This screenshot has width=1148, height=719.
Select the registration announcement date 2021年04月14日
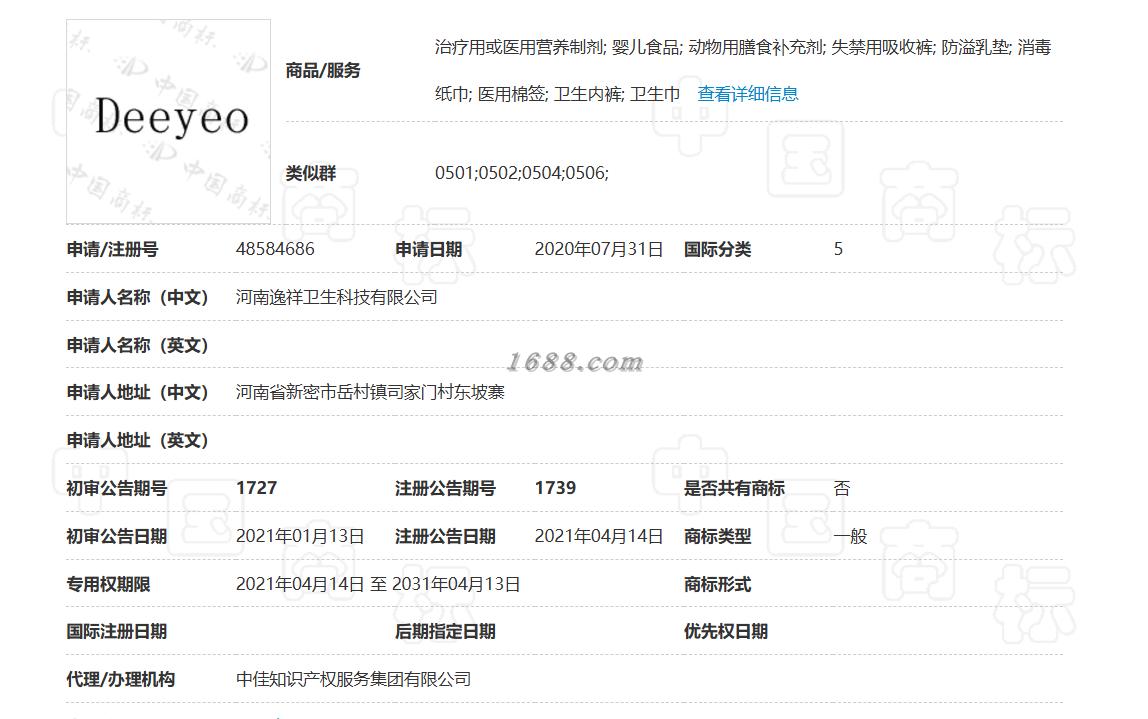point(599,536)
